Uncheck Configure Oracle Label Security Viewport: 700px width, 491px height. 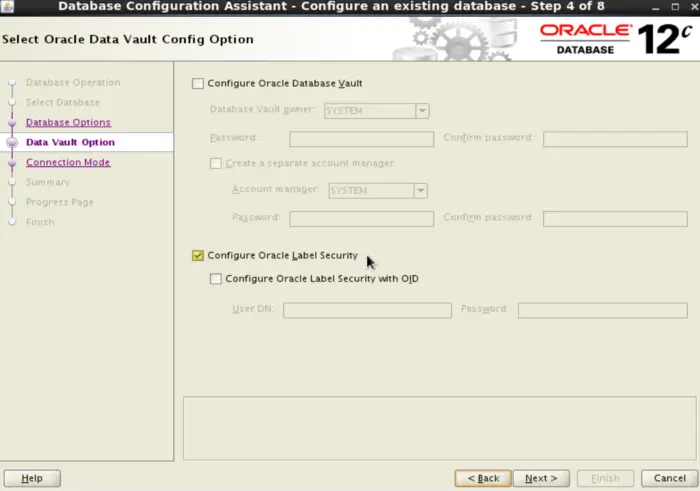point(198,255)
